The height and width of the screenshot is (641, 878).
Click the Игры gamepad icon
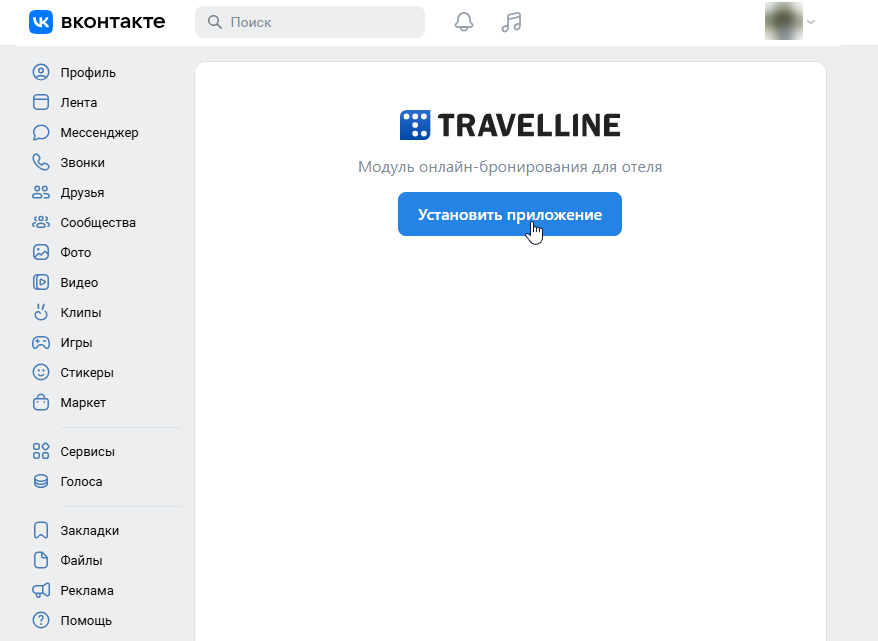(41, 343)
